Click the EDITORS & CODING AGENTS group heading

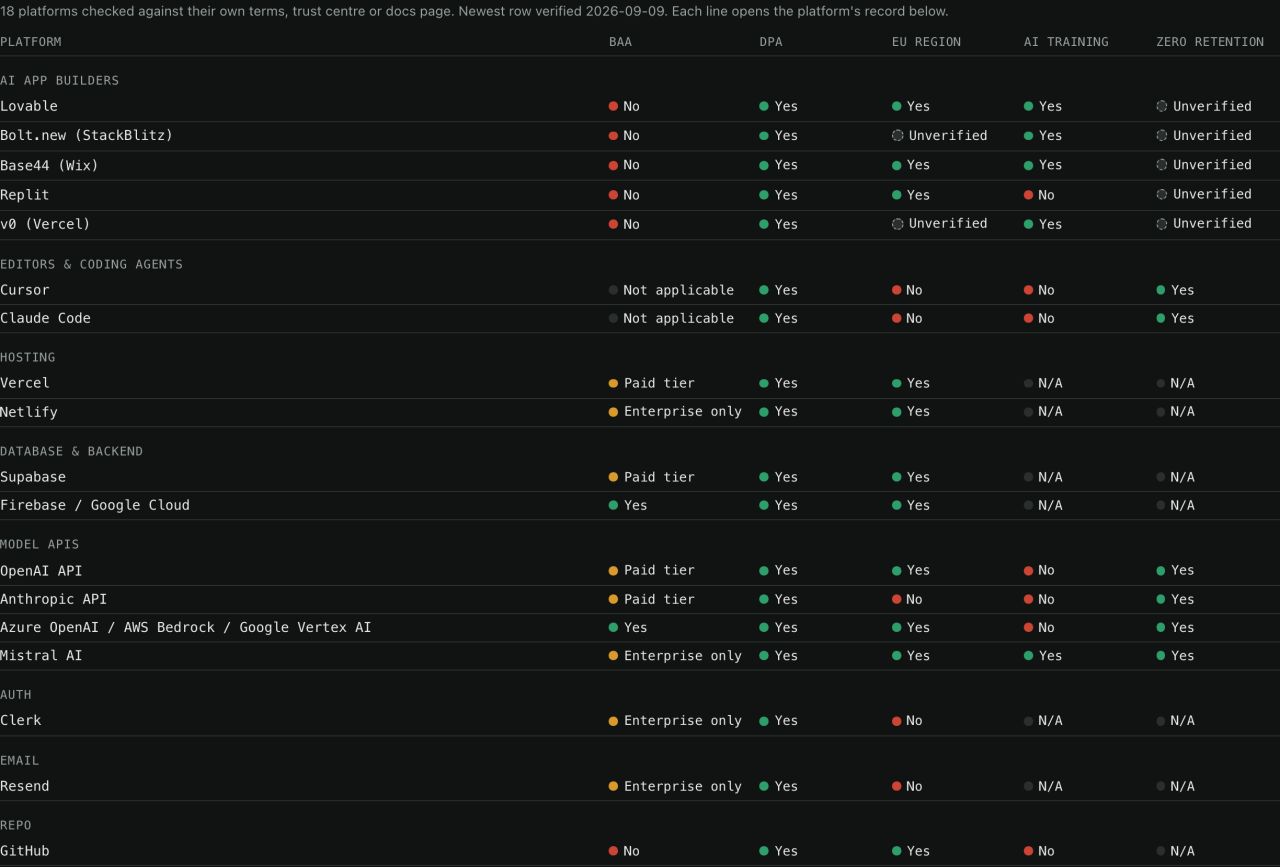point(92,264)
